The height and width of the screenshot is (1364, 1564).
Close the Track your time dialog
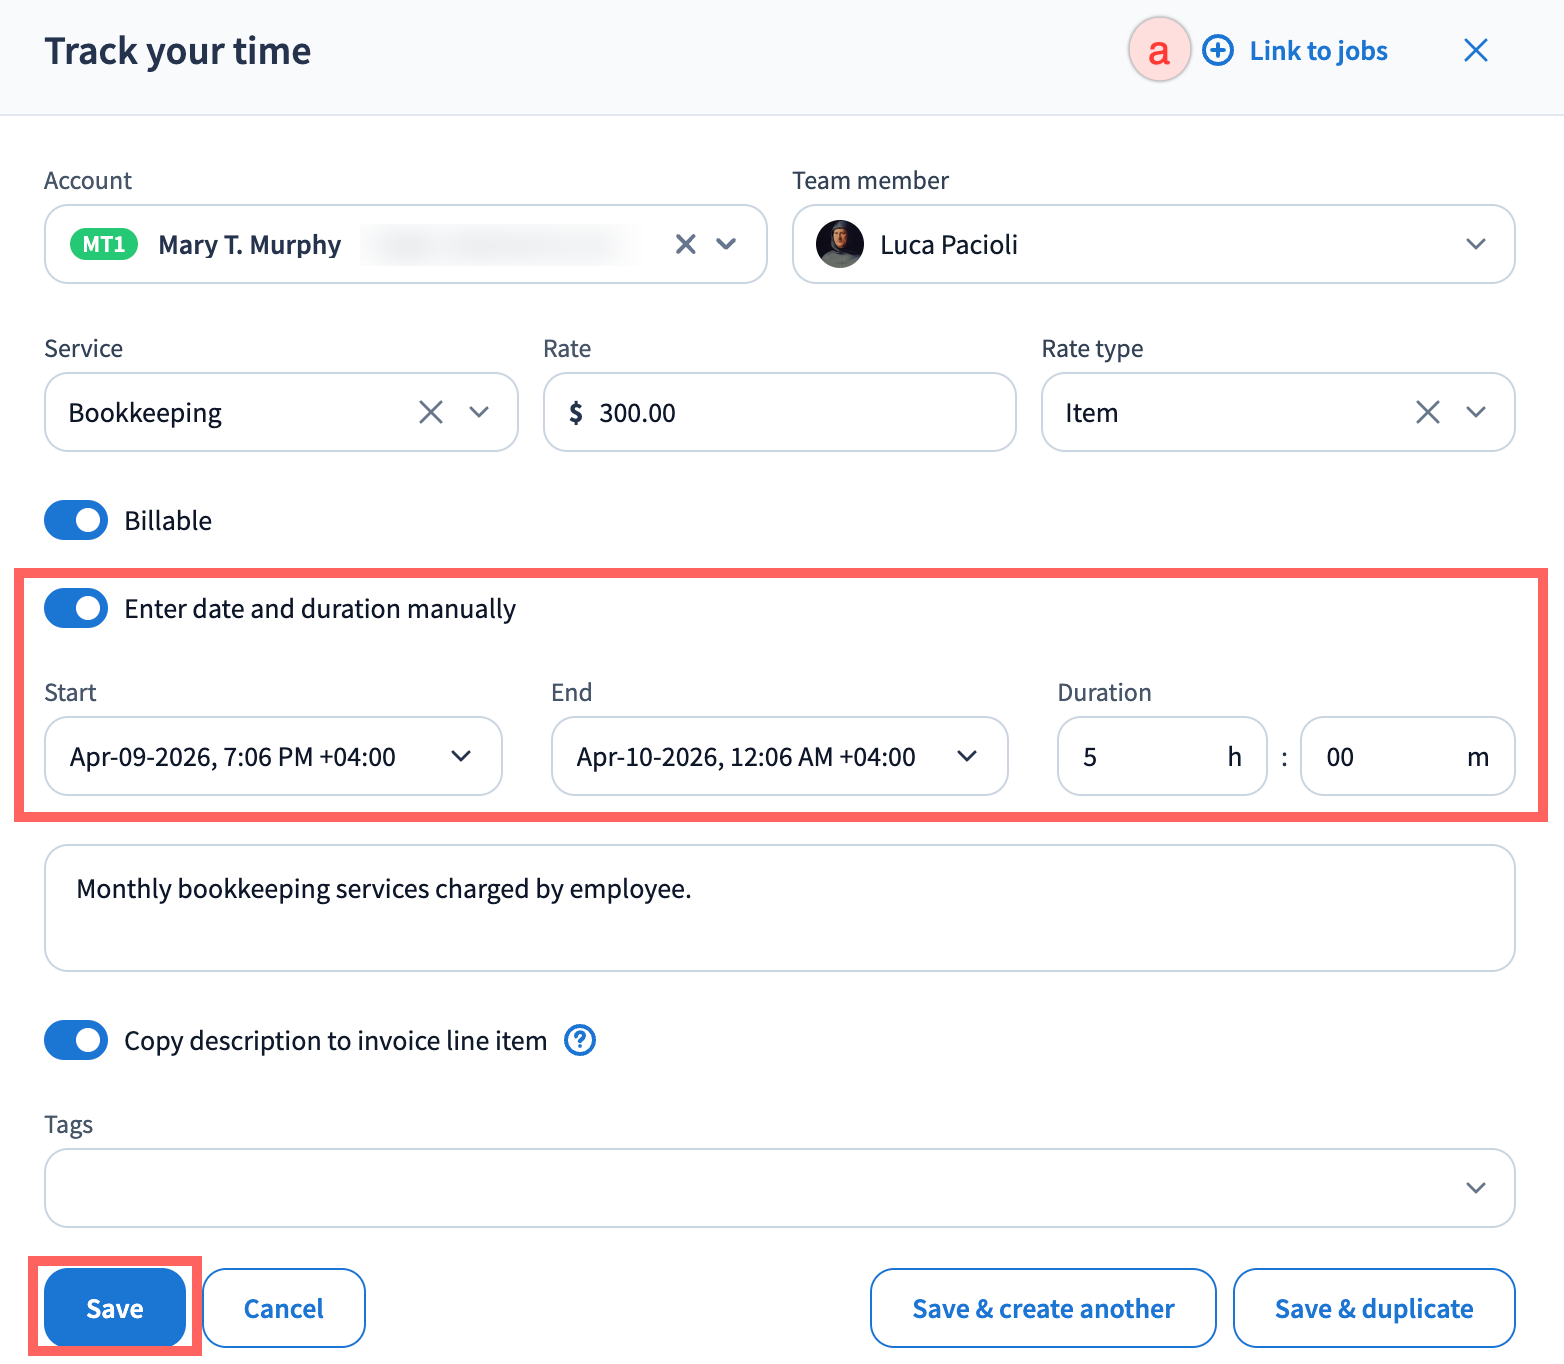click(x=1475, y=51)
